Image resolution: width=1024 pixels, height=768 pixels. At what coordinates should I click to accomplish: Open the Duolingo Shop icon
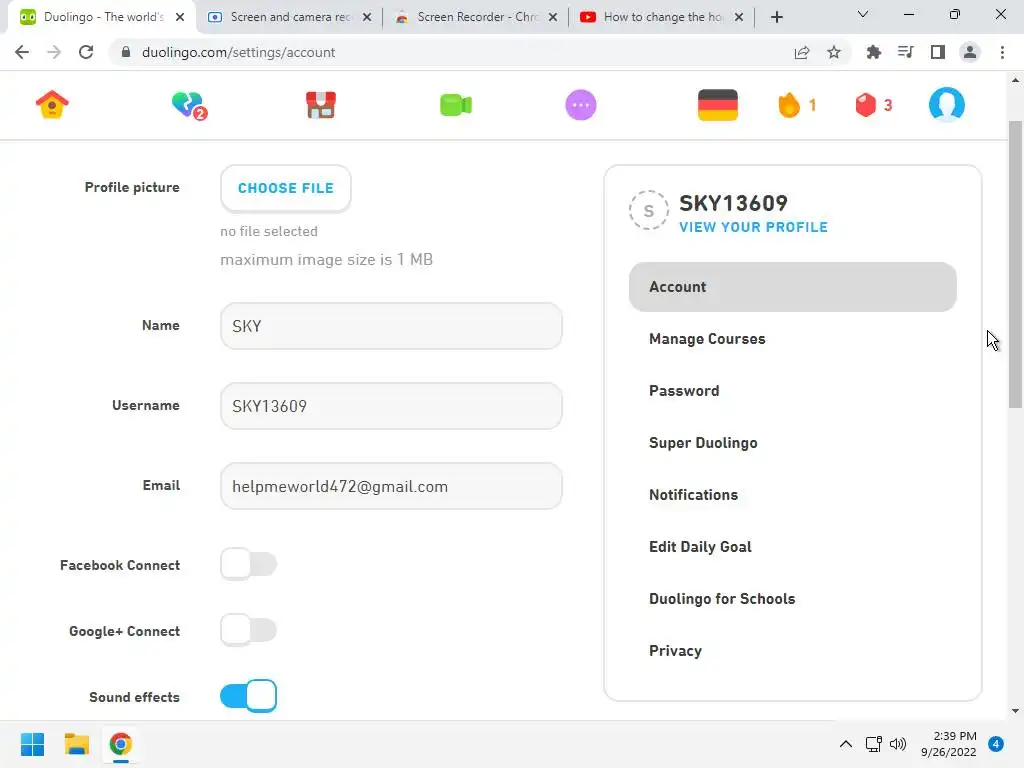coord(321,105)
